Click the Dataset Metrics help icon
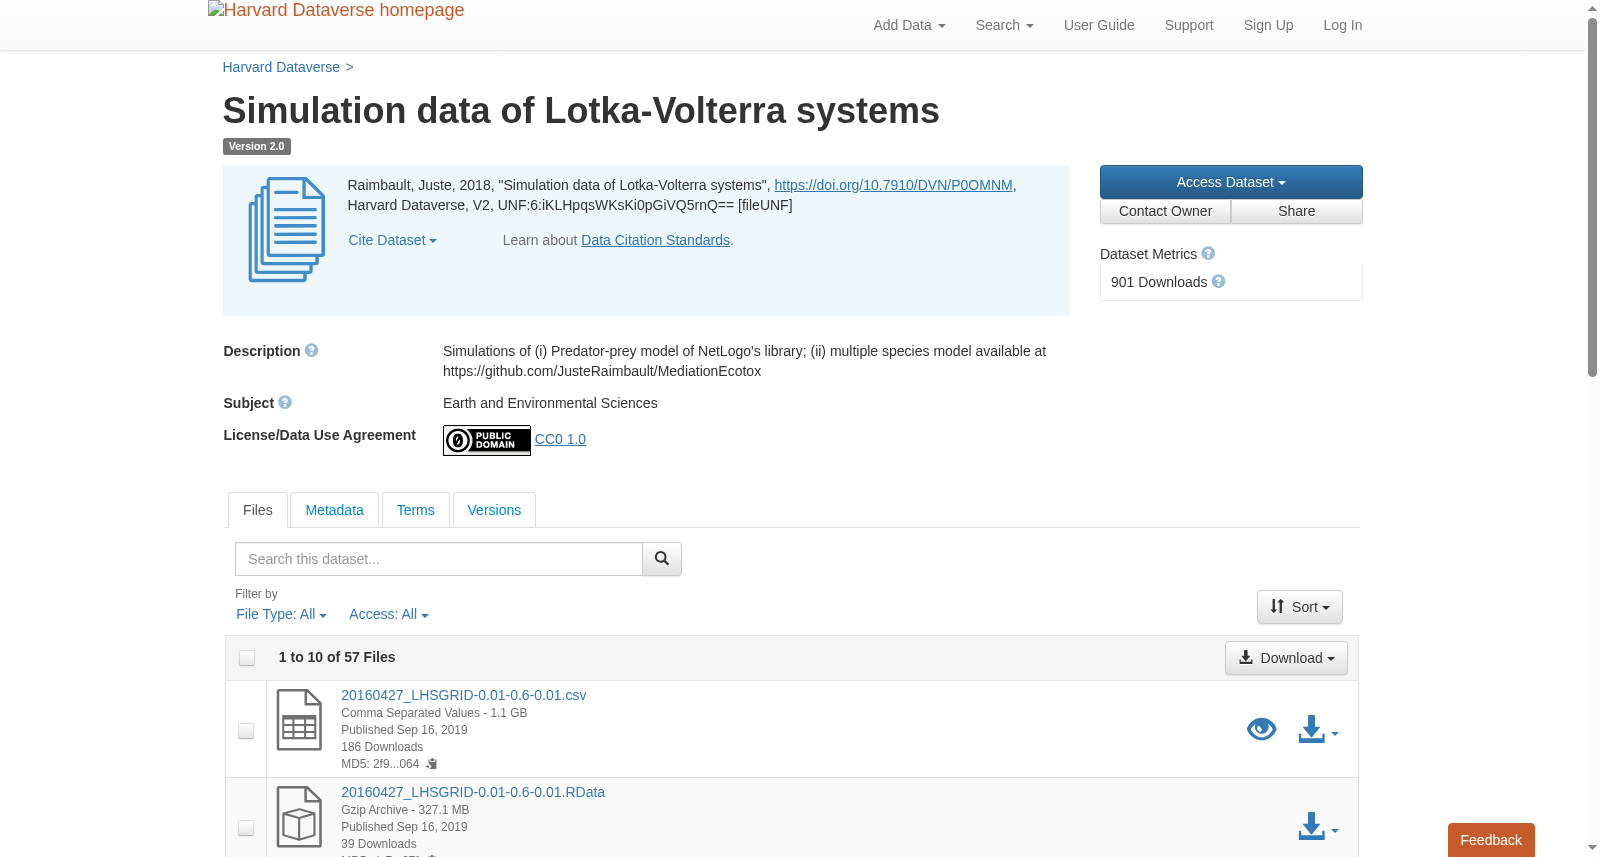This screenshot has width=1600, height=857. 1208,254
